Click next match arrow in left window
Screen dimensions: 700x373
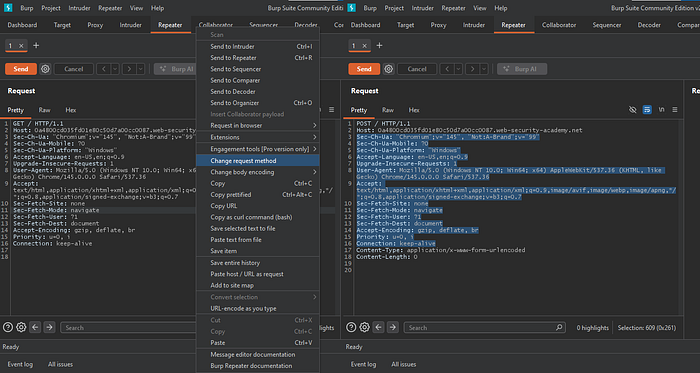50,327
